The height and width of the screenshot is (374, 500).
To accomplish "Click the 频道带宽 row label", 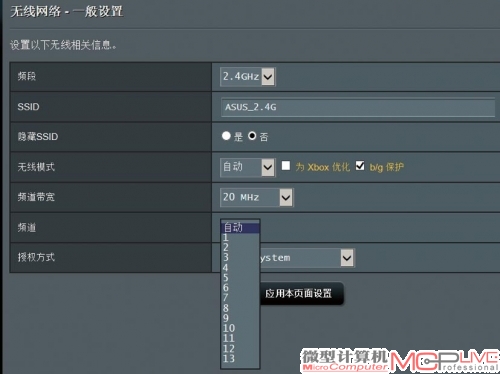I will tap(36, 197).
